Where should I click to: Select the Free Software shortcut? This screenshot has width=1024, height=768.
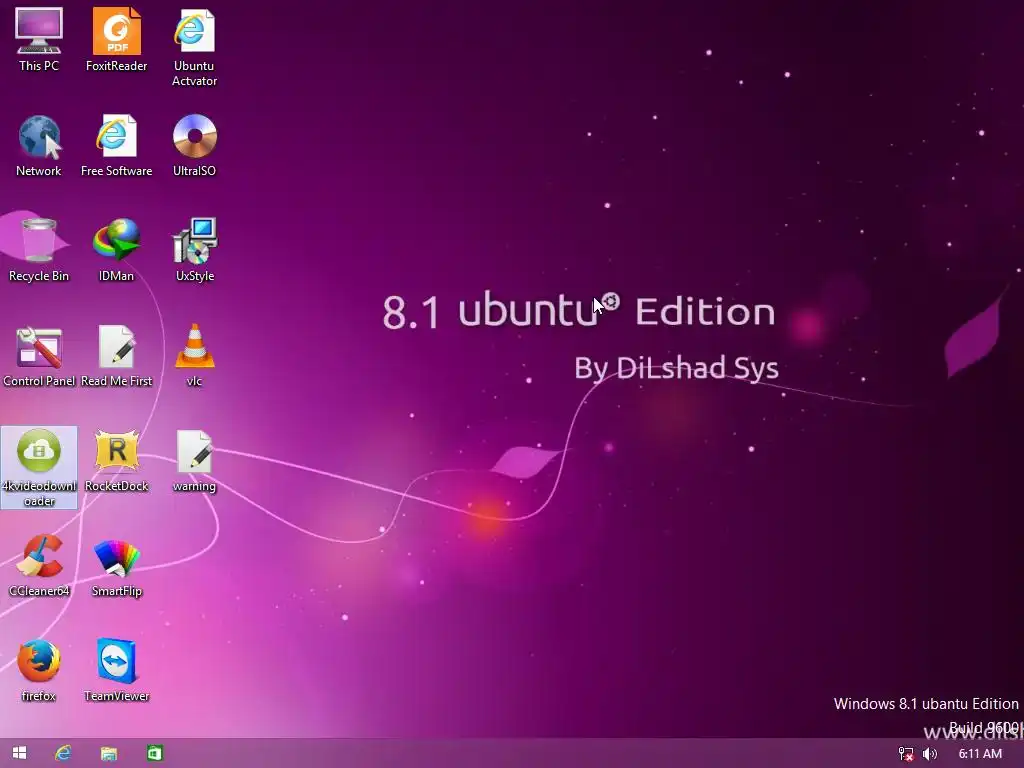pos(116,145)
